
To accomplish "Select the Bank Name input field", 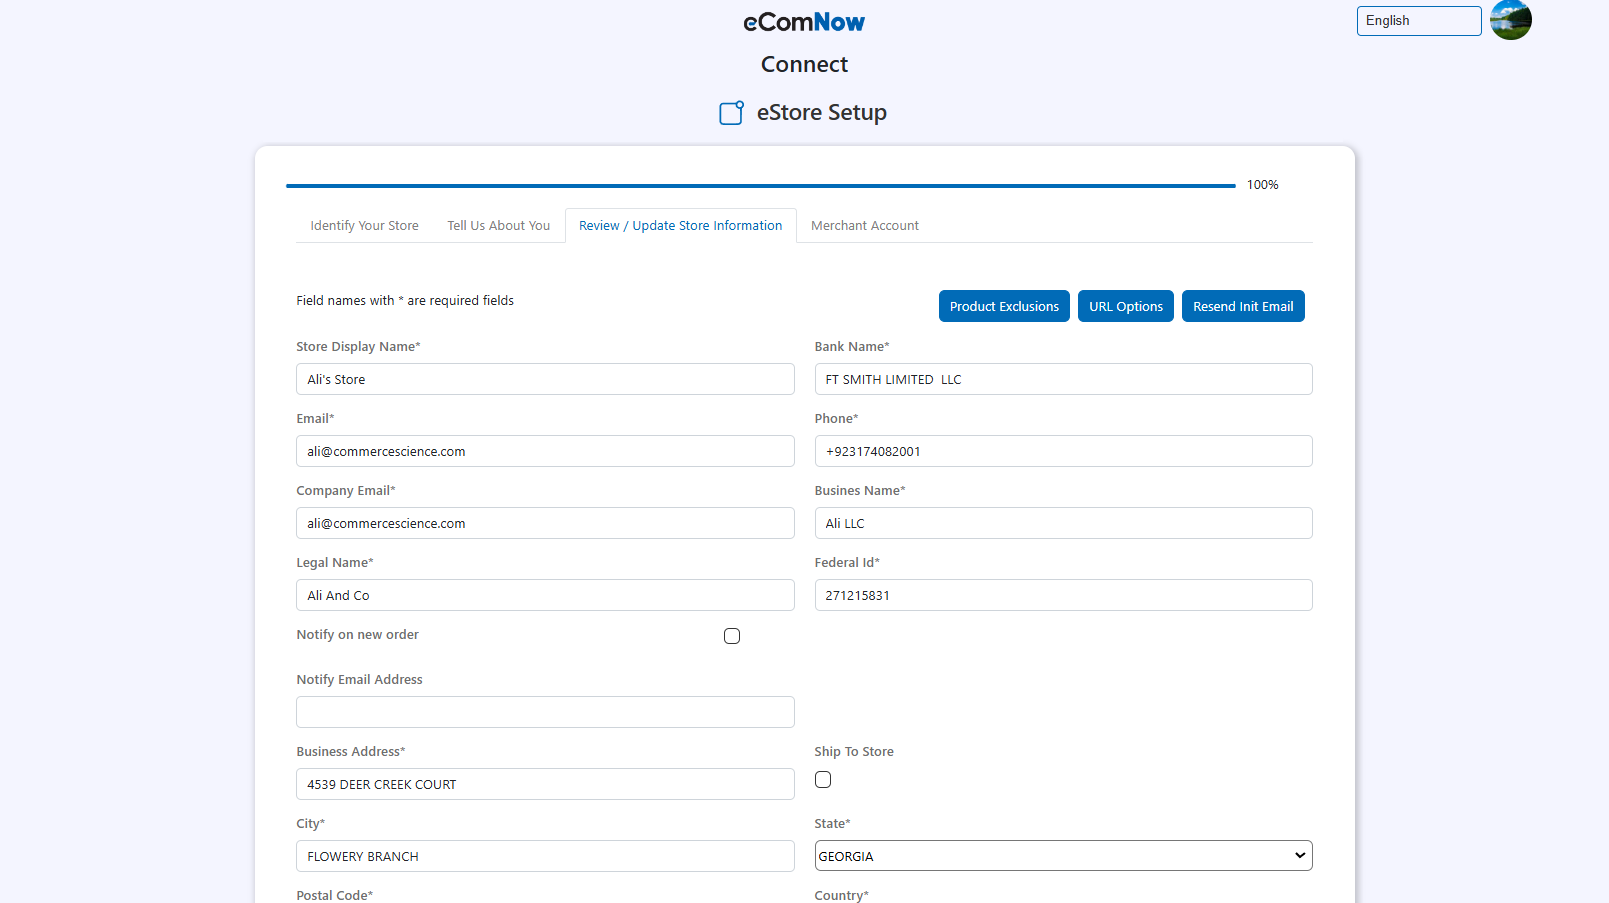I will pos(1063,380).
